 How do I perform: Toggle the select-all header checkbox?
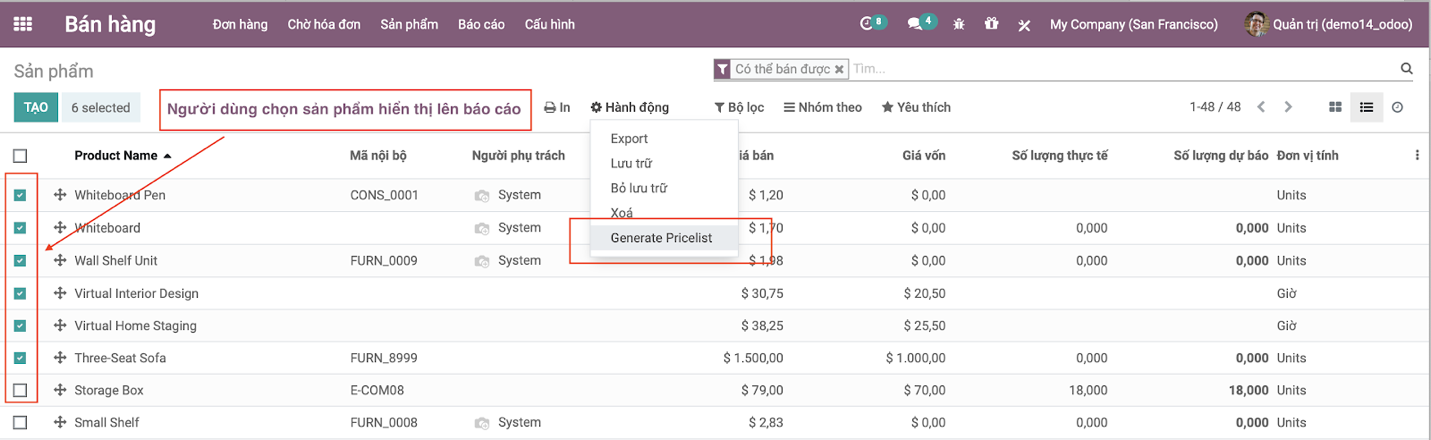point(20,155)
